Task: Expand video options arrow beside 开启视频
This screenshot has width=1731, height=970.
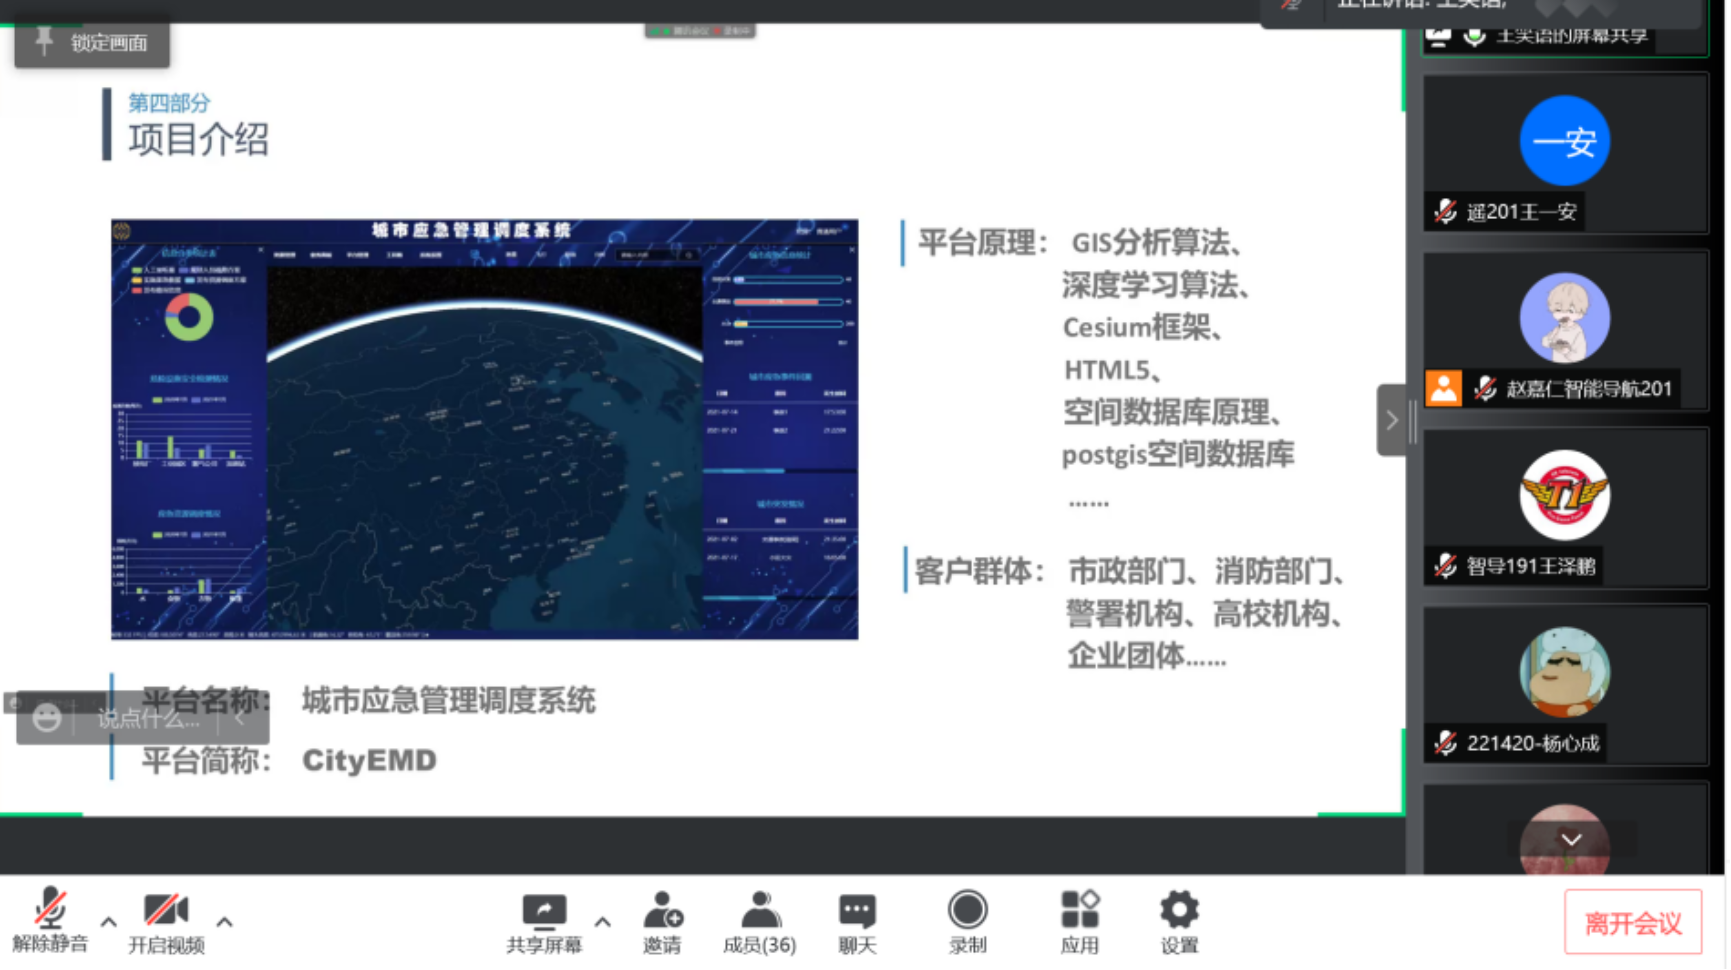Action: tap(225, 922)
